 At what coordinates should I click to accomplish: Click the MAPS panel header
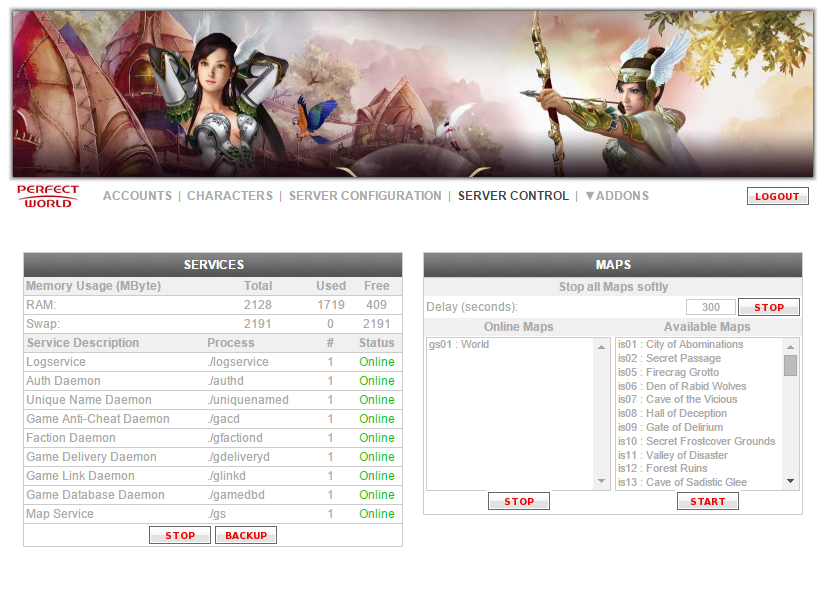coord(613,264)
